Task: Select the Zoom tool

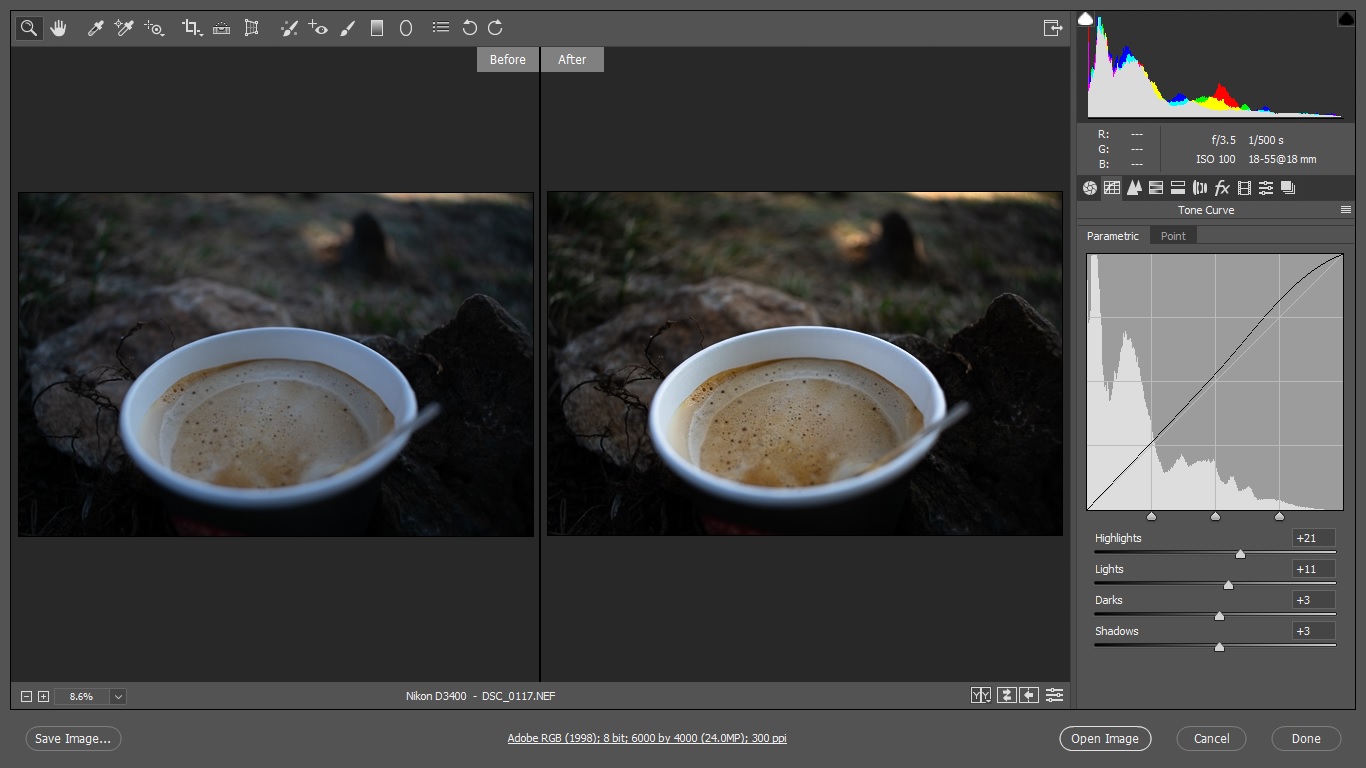Action: 29,29
